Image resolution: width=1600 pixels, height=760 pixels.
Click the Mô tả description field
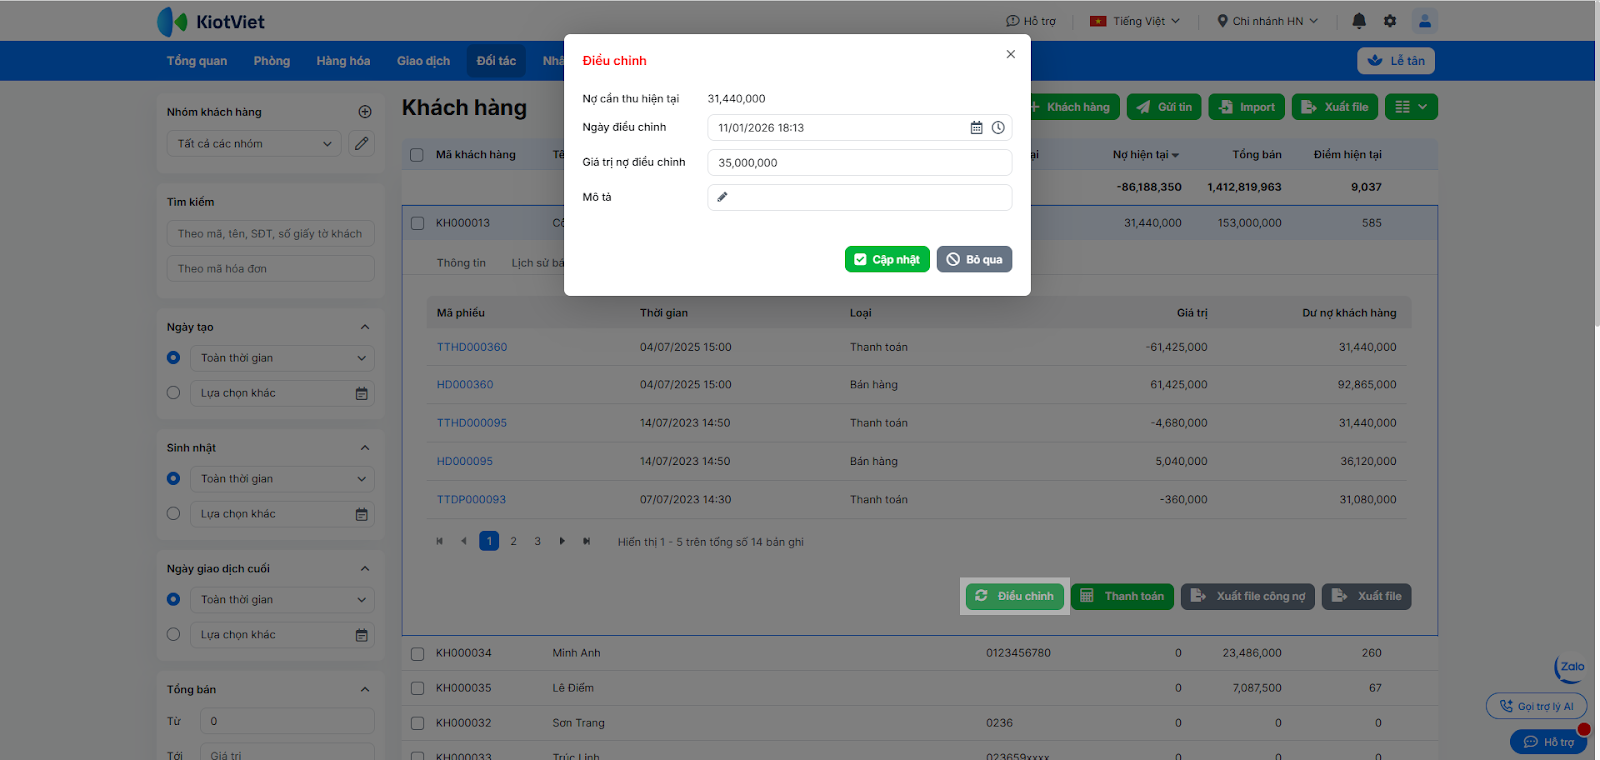coord(860,197)
